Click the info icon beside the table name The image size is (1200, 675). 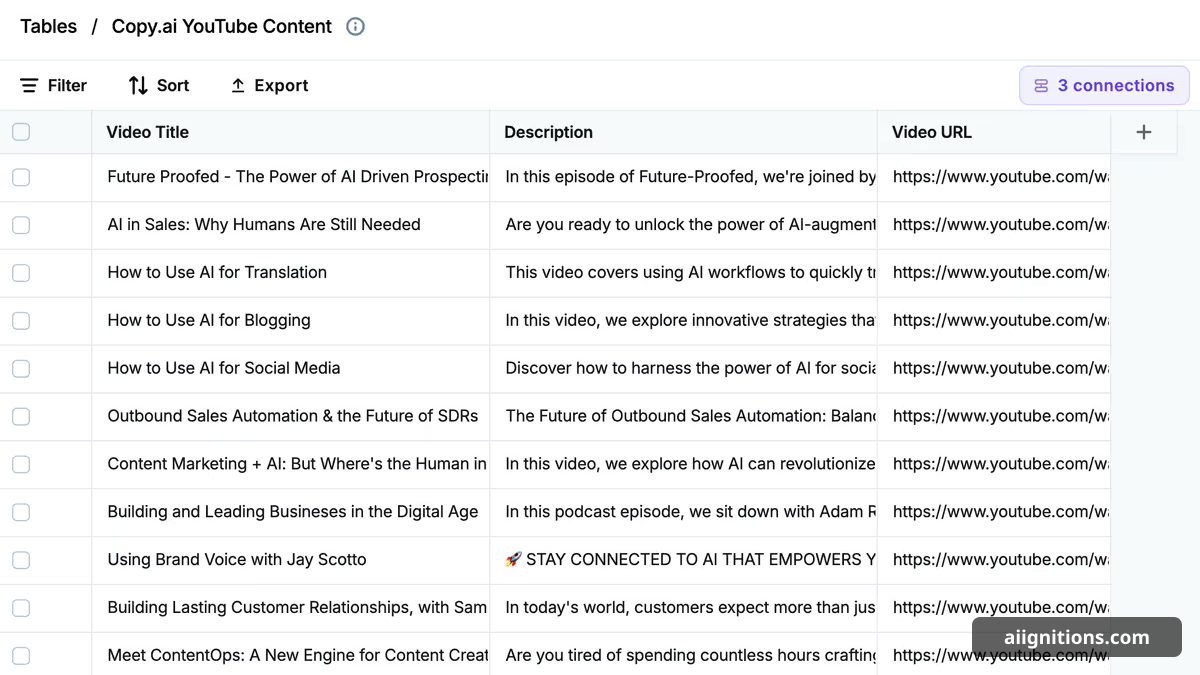pos(355,27)
